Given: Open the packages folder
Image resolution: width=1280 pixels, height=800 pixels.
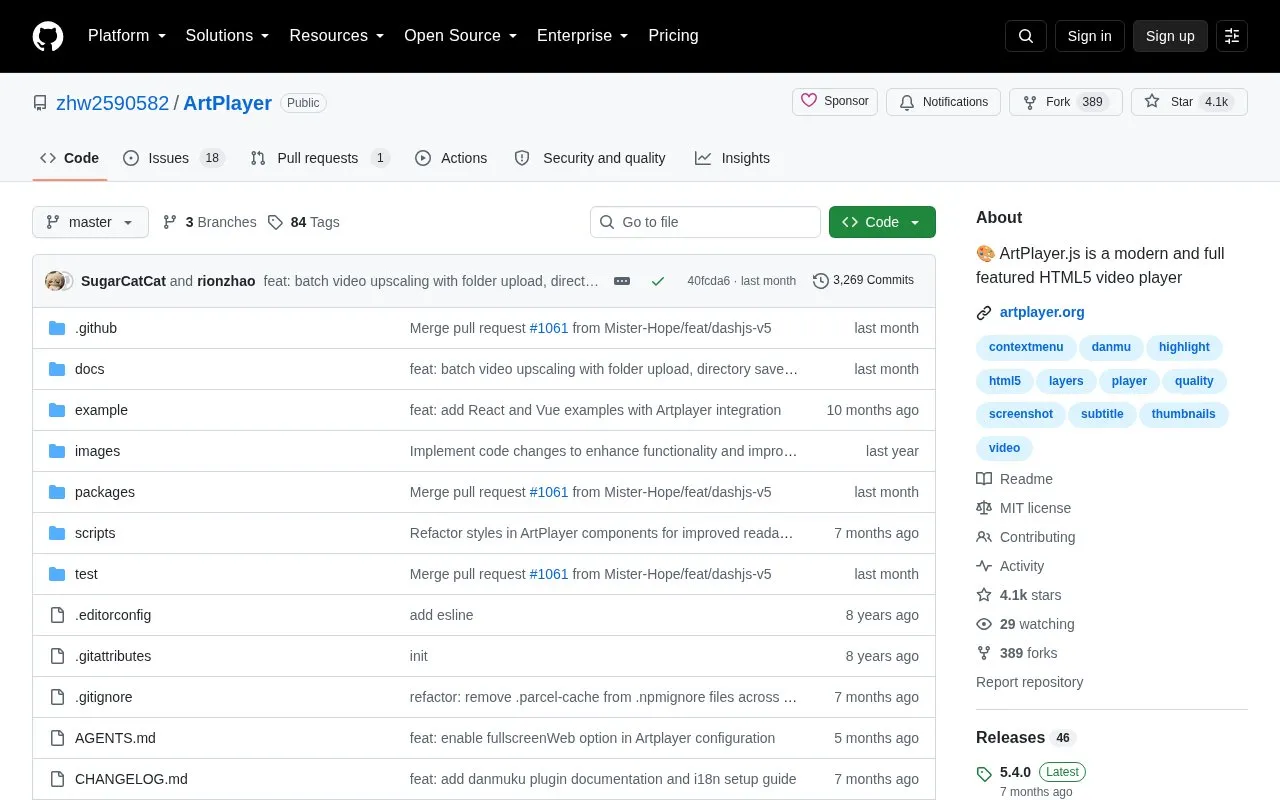Looking at the screenshot, I should [x=104, y=492].
